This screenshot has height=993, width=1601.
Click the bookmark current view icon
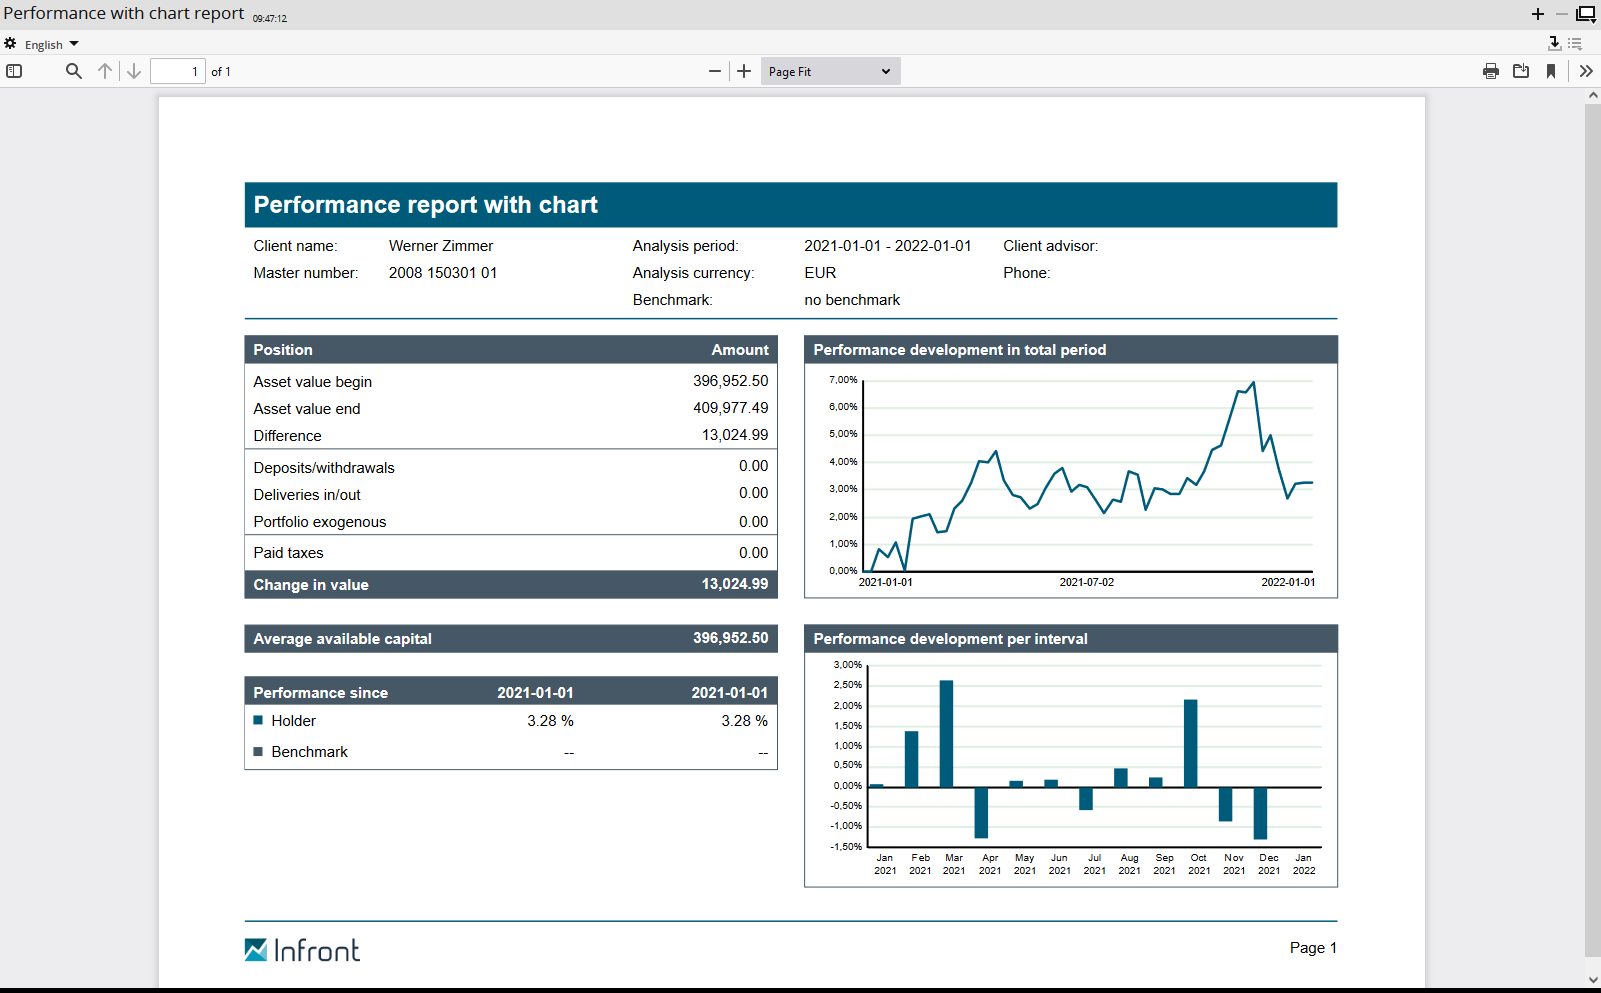click(x=1551, y=71)
